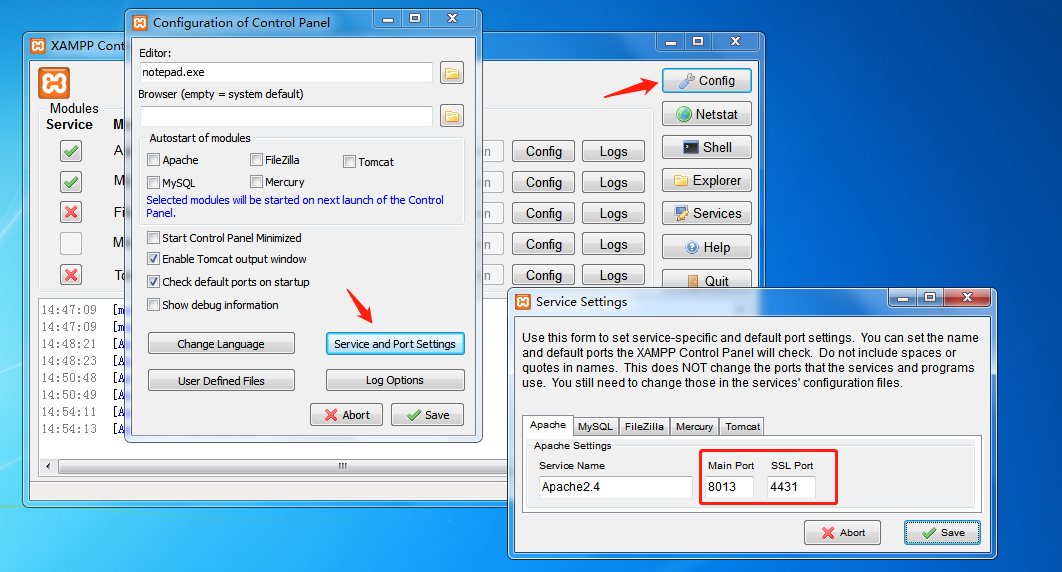Enable MySQL autostart checkbox
This screenshot has height=572, width=1062.
(154, 183)
